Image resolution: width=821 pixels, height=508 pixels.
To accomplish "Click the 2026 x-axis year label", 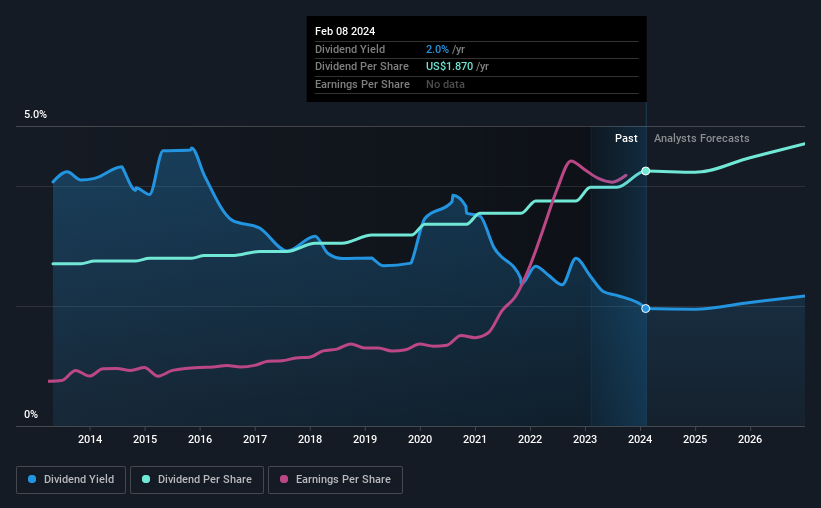I will pyautogui.click(x=750, y=439).
